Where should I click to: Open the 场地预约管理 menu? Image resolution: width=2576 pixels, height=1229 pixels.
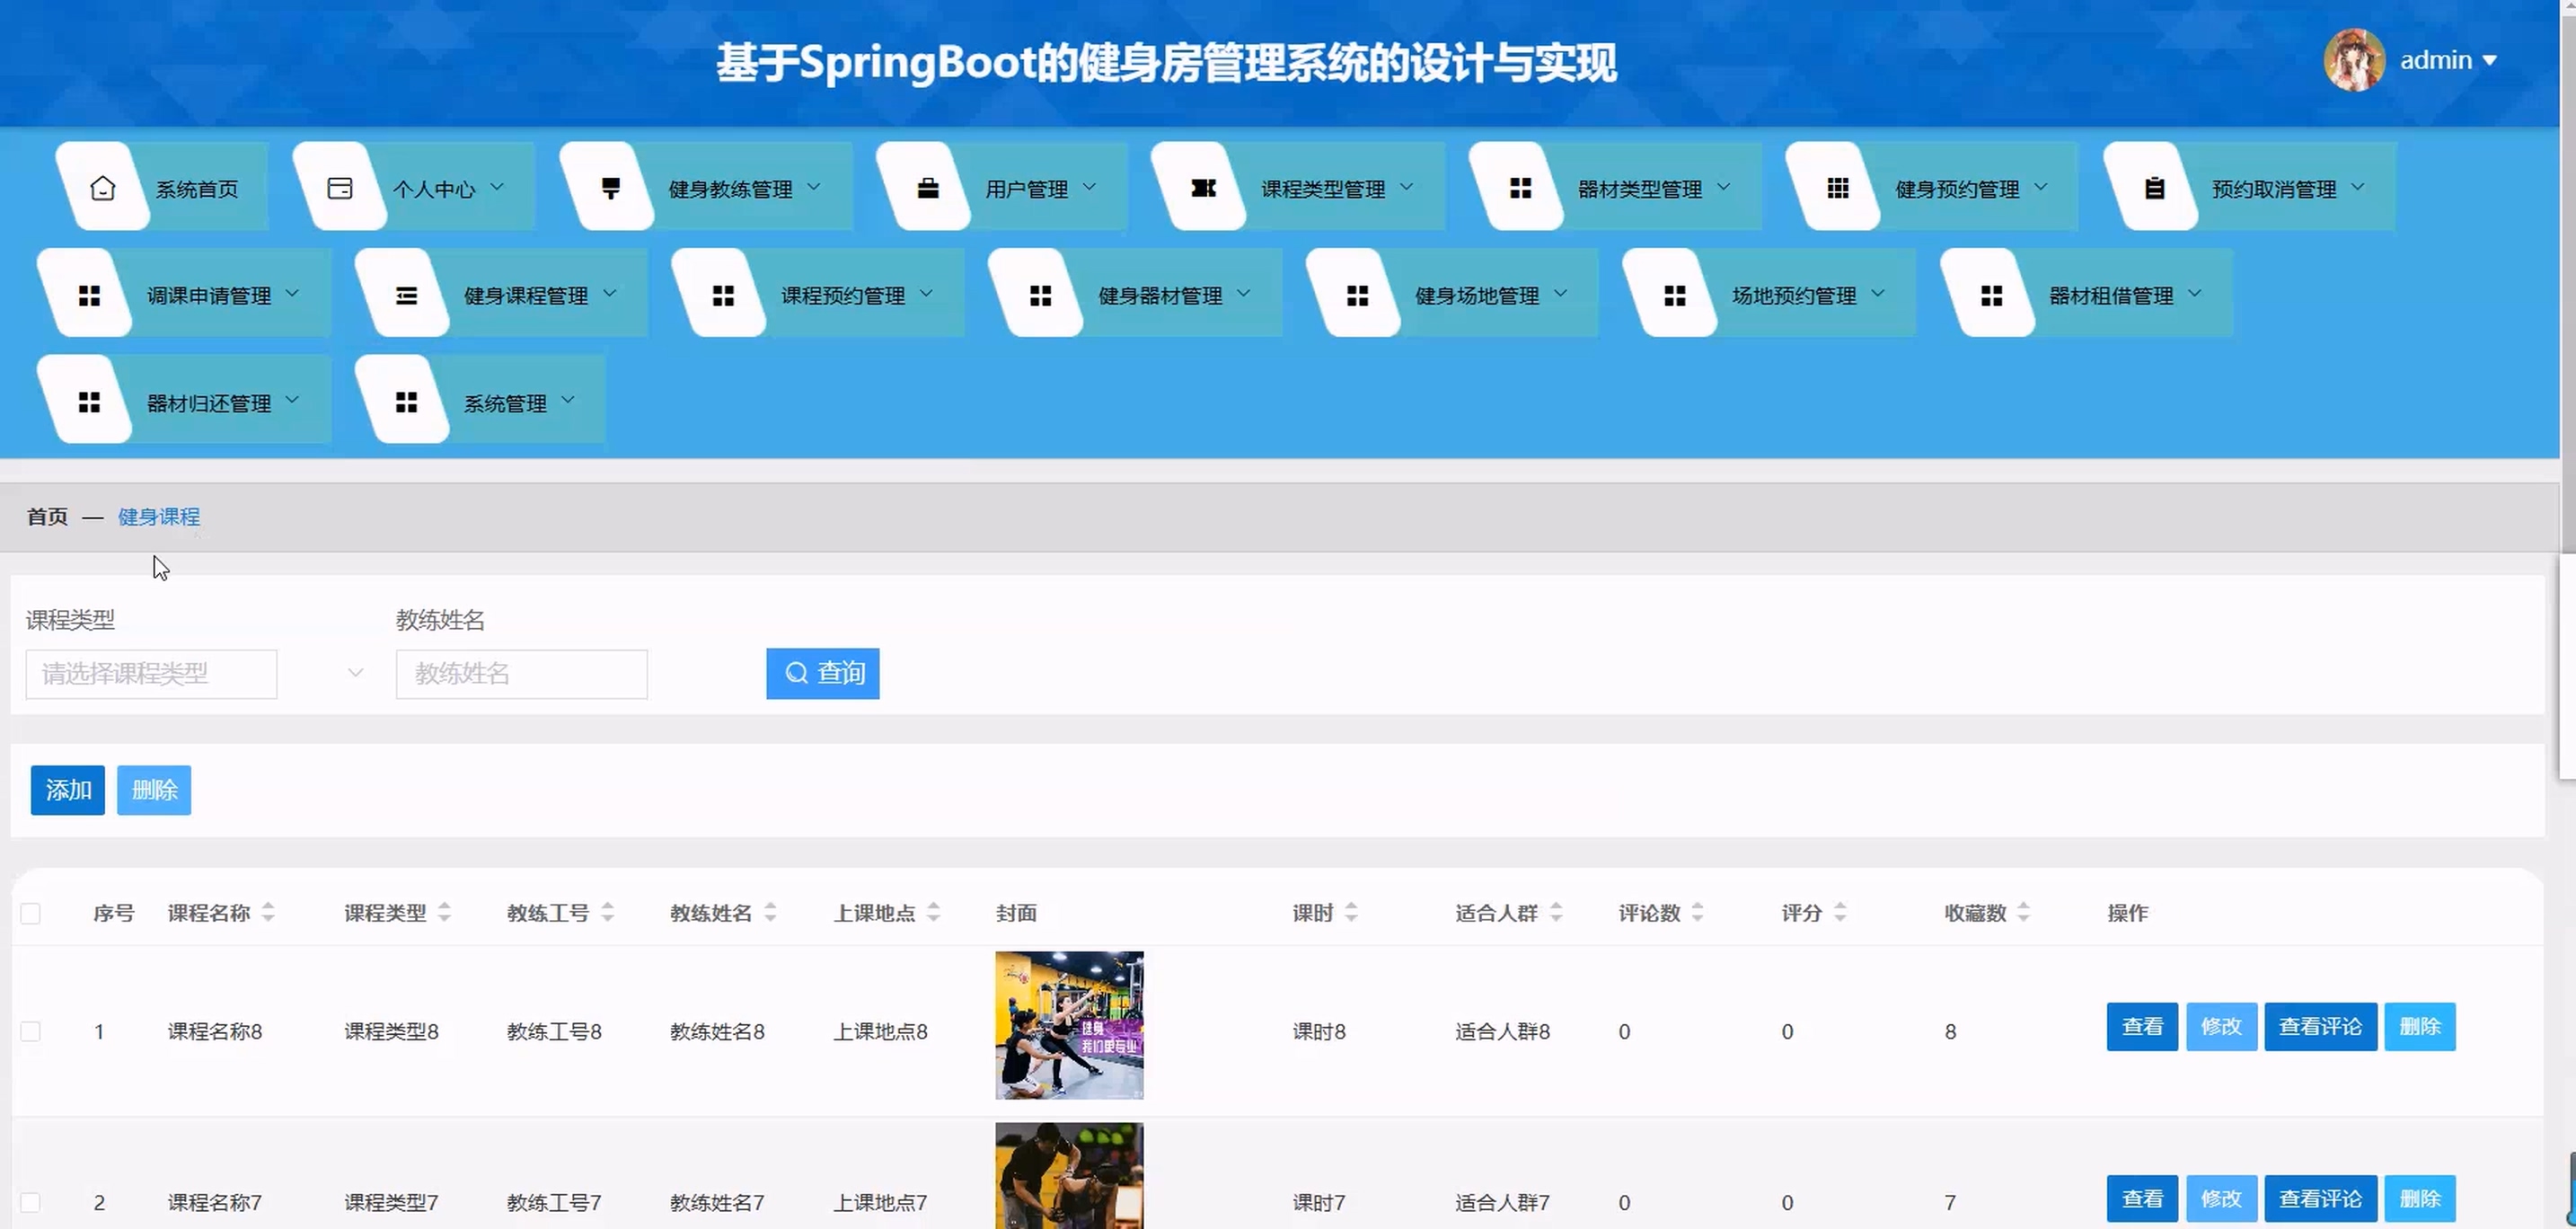(x=1793, y=296)
